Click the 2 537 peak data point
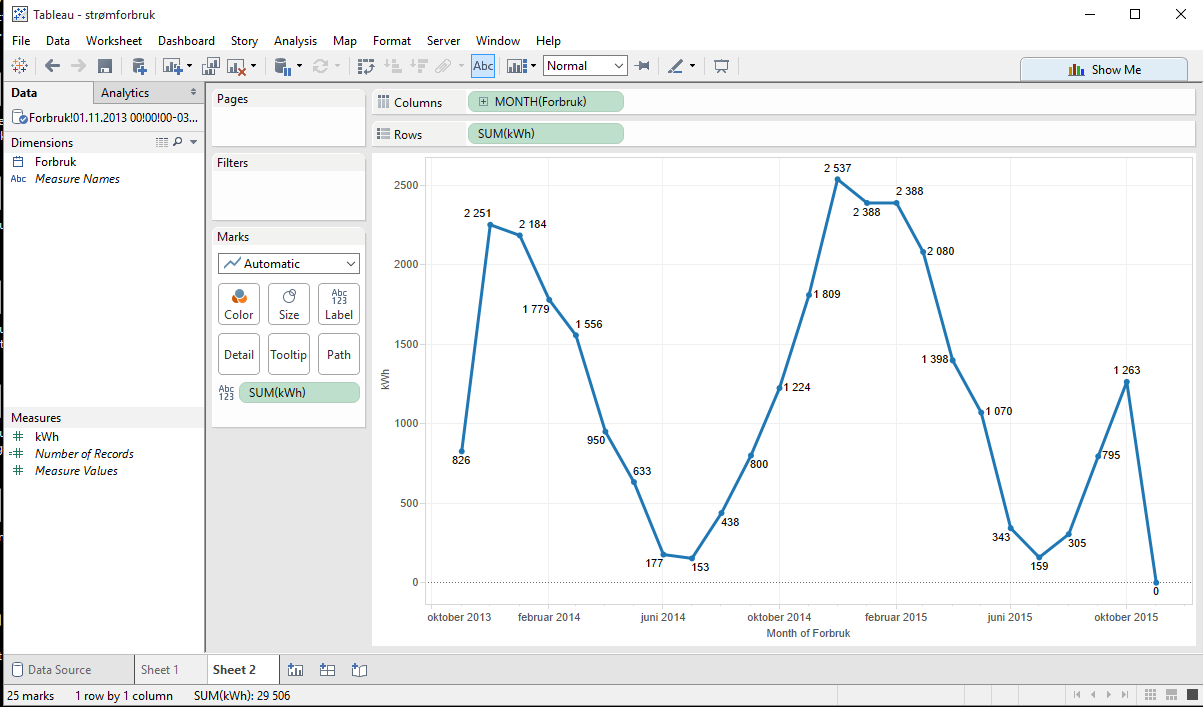Image resolution: width=1203 pixels, height=707 pixels. 837,179
